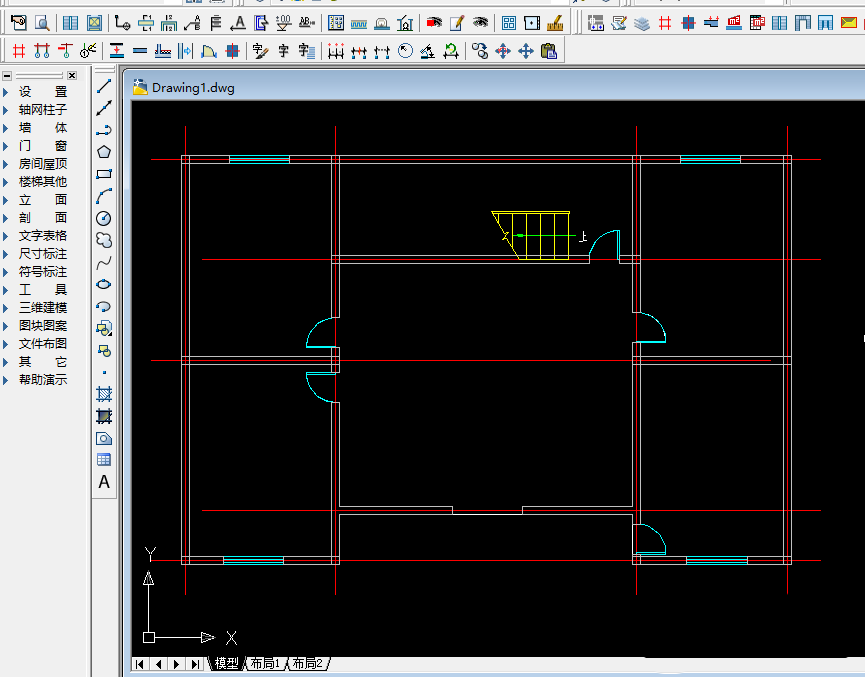Image resolution: width=865 pixels, height=677 pixels.
Task: Click the Multiline Text 'A' tool
Action: pos(104,482)
